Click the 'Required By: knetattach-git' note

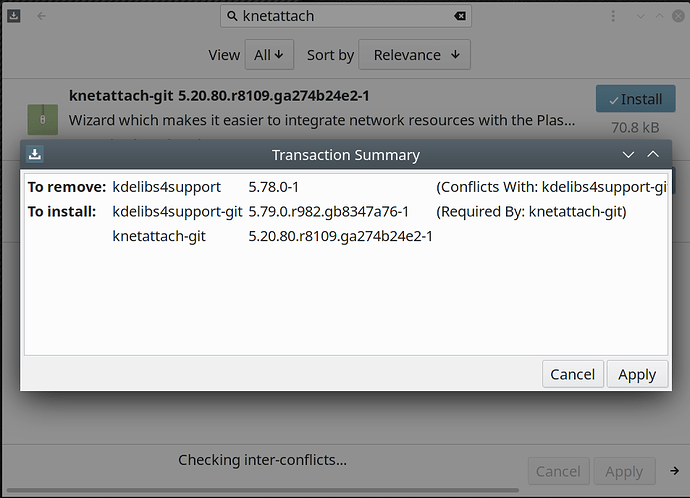(x=531, y=212)
